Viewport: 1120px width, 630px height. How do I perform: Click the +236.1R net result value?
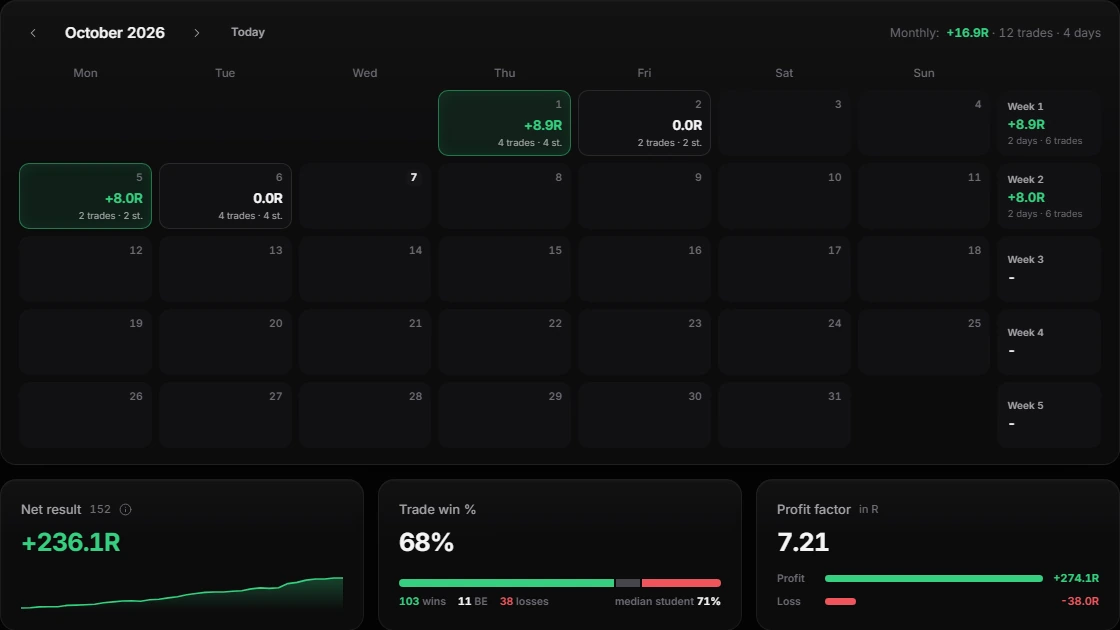(71, 542)
